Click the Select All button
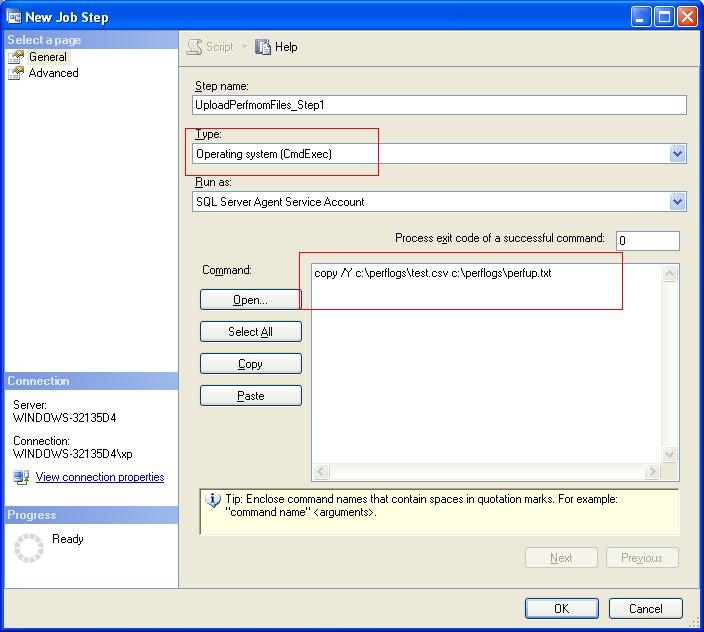The width and height of the screenshot is (704, 632). [x=250, y=332]
